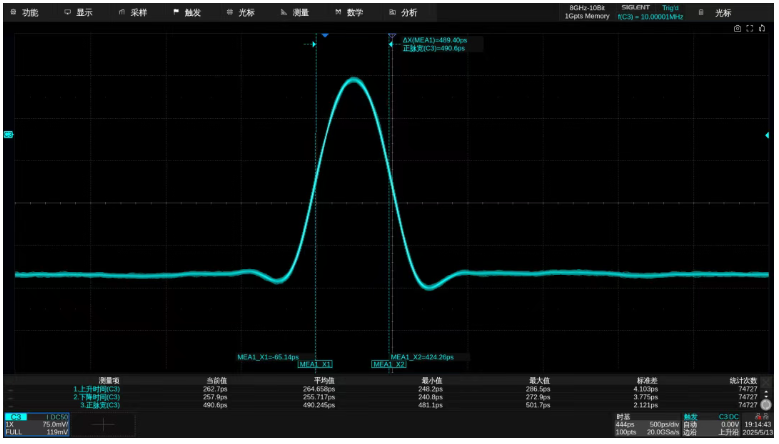Click the 119mV offset value in C3 box
Viewport: 779px width, 444px height.
(58, 433)
